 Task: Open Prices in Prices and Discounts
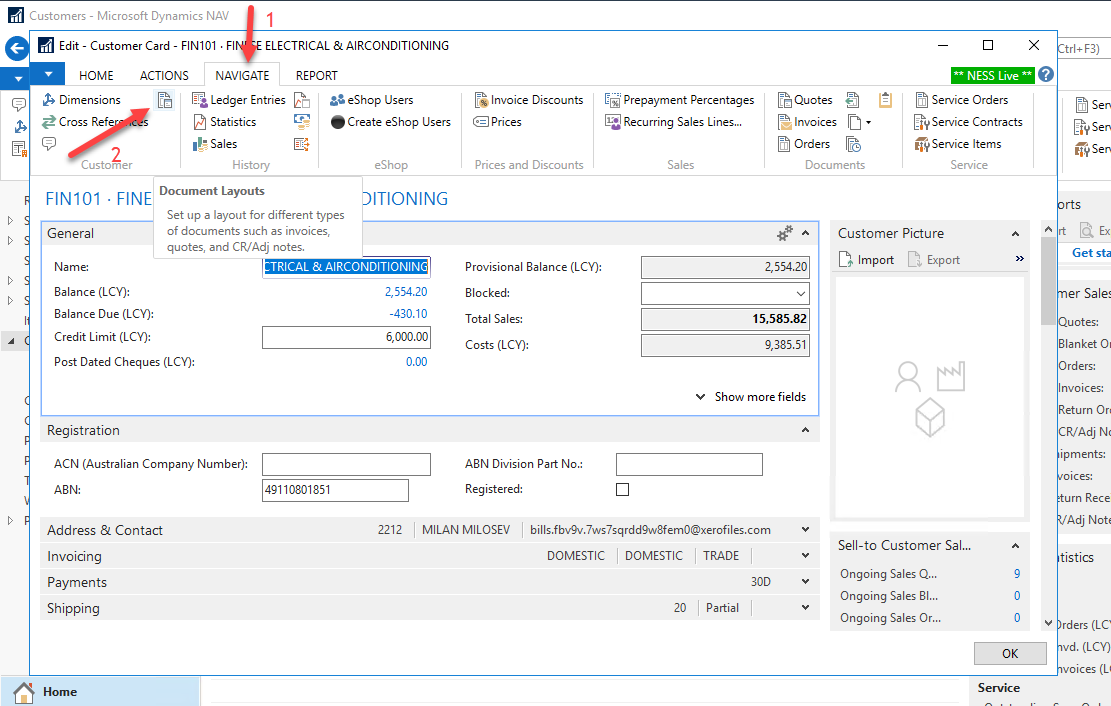click(497, 122)
